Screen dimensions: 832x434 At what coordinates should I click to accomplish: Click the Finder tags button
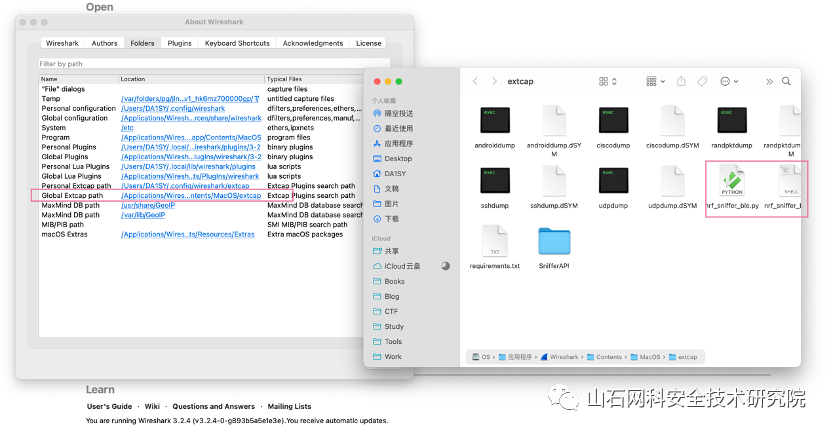coord(702,81)
